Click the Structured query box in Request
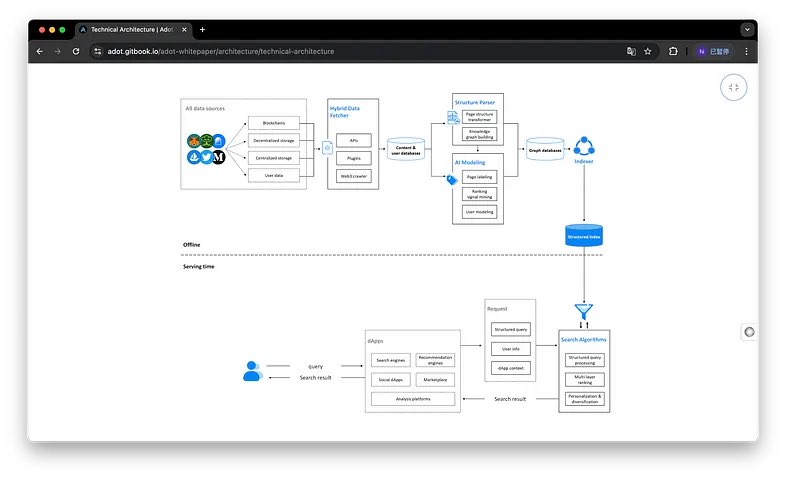 (511, 329)
